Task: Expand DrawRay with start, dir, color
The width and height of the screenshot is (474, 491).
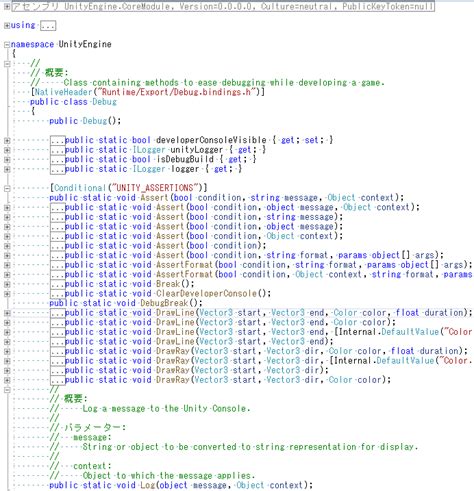Action: pyautogui.click(x=7, y=380)
